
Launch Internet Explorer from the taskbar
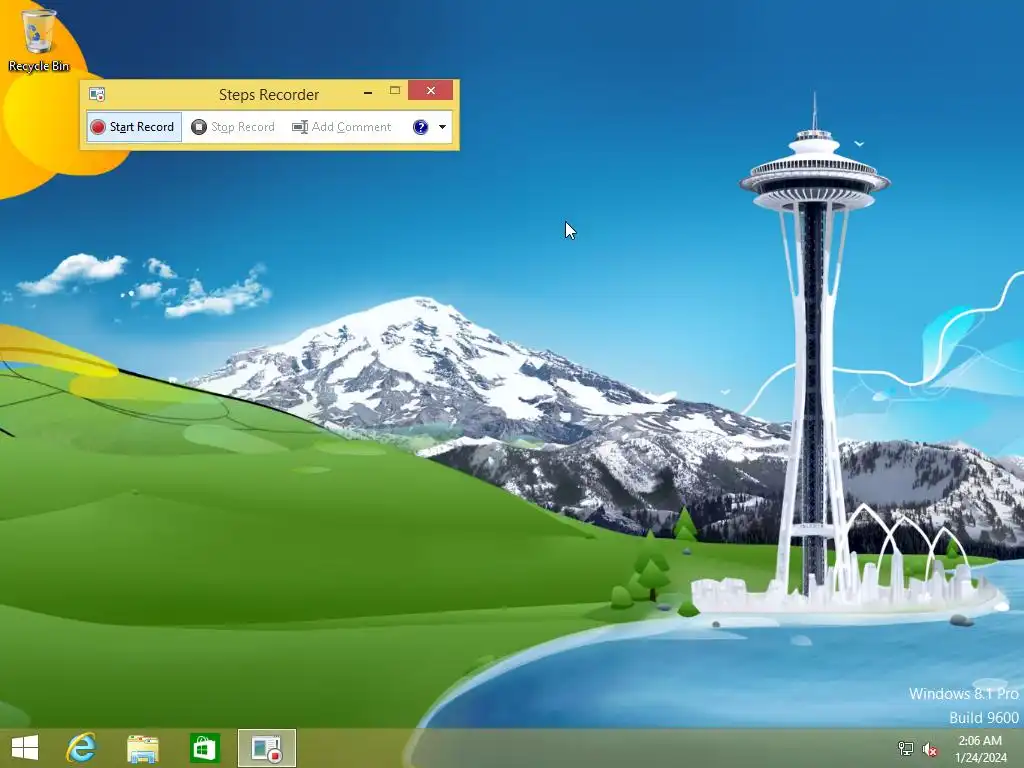82,748
